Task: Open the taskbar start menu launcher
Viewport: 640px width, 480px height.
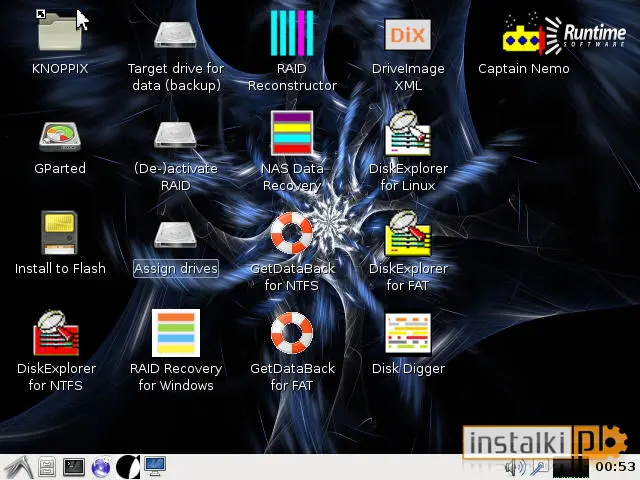Action: (18, 467)
